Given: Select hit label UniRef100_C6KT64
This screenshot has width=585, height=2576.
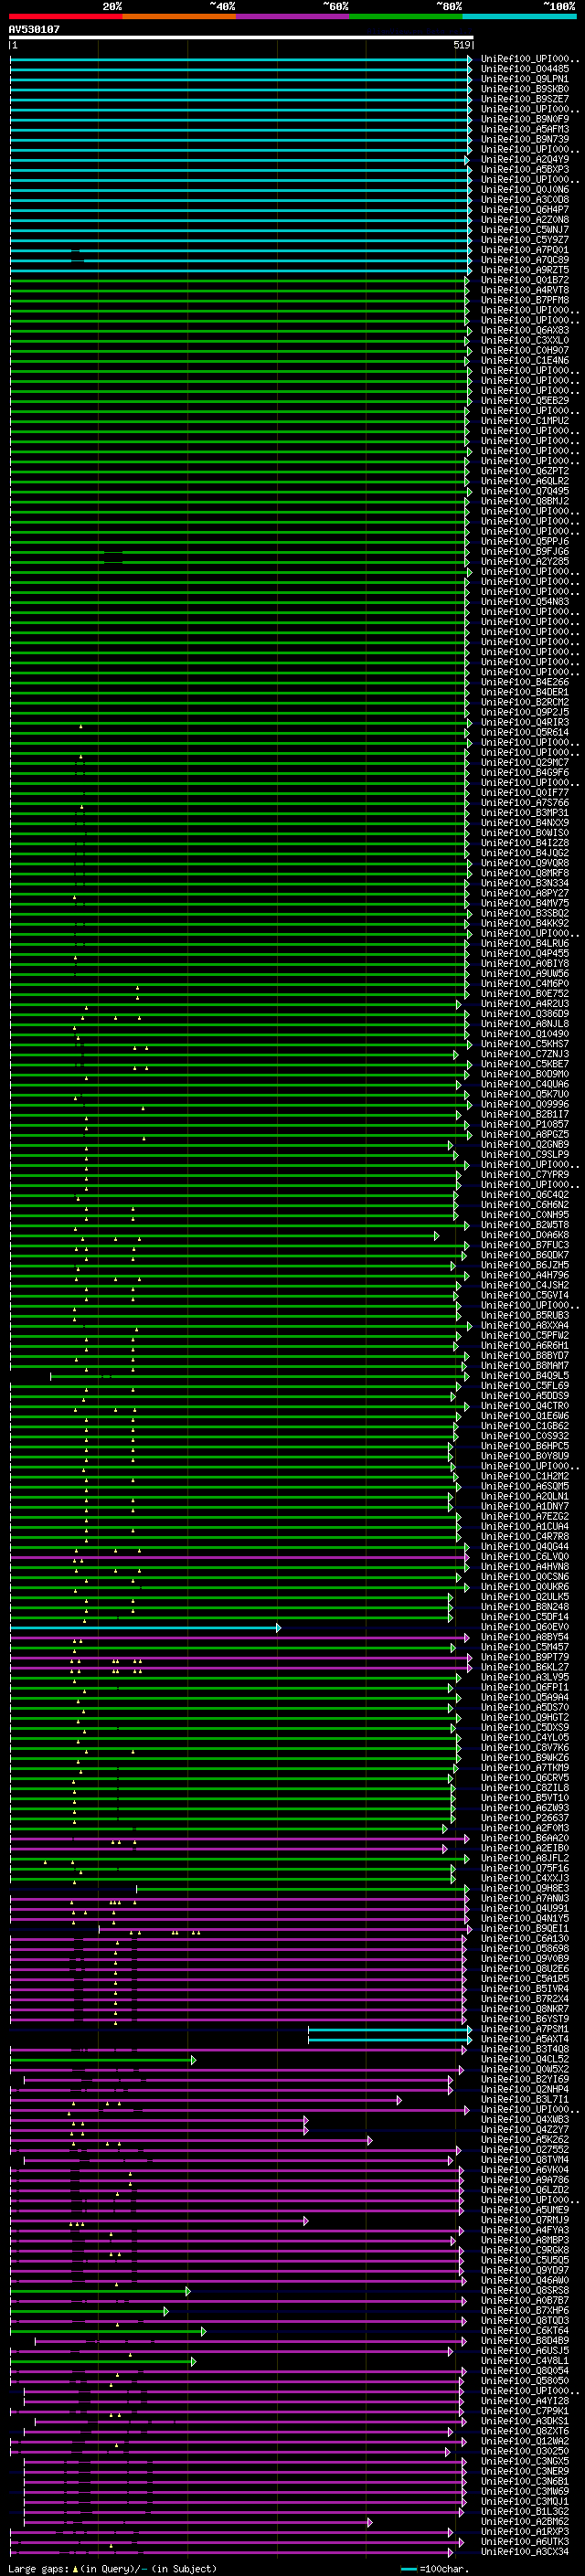Looking at the screenshot, I should coord(525,2330).
